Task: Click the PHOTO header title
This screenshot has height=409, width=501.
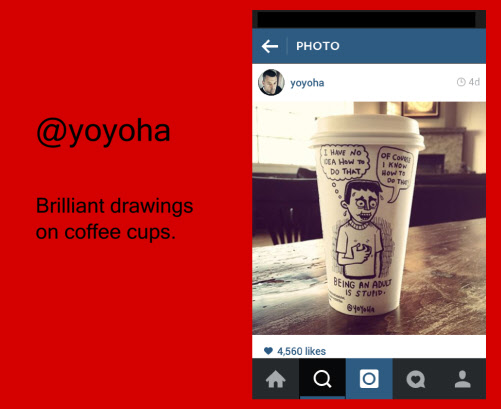Action: (x=318, y=46)
